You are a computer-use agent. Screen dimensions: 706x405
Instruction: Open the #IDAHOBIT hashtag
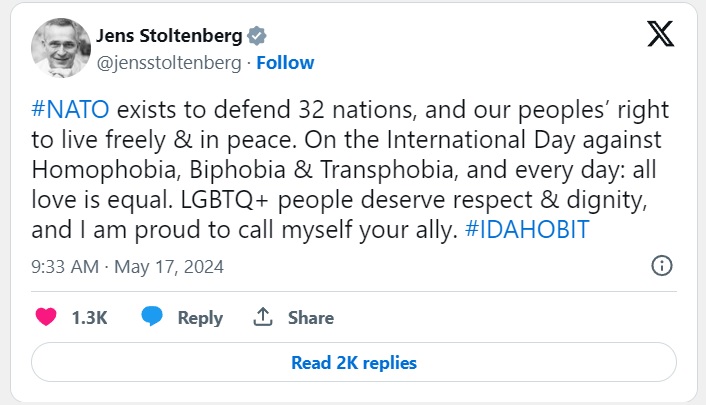coord(526,228)
